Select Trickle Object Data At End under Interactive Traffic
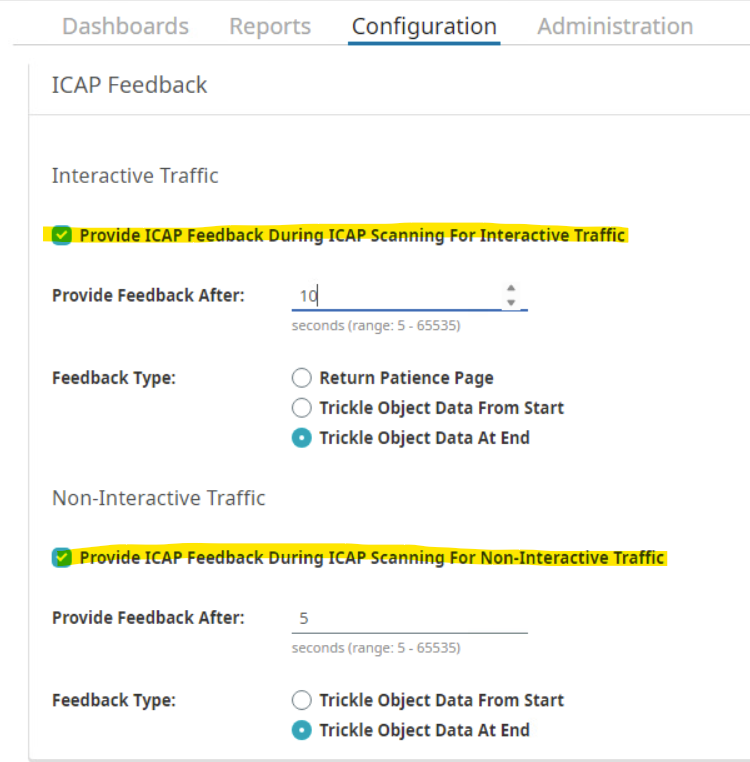This screenshot has height=762, width=750. point(302,438)
